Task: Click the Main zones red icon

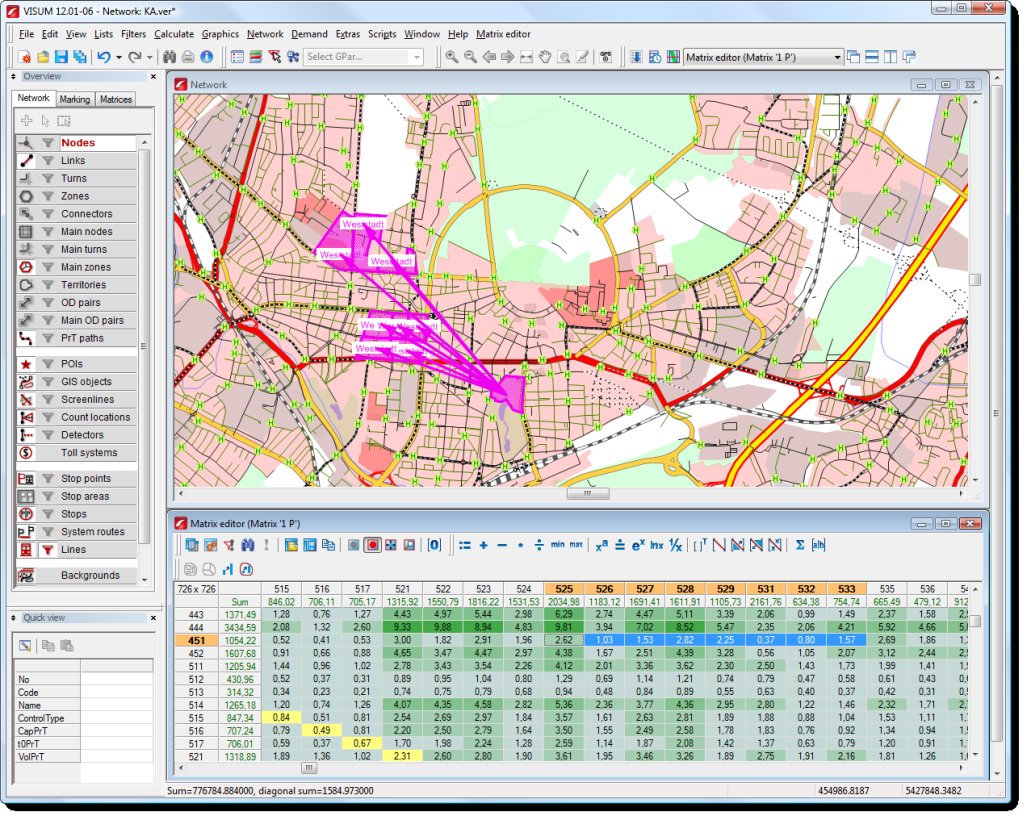Action: coord(25,267)
